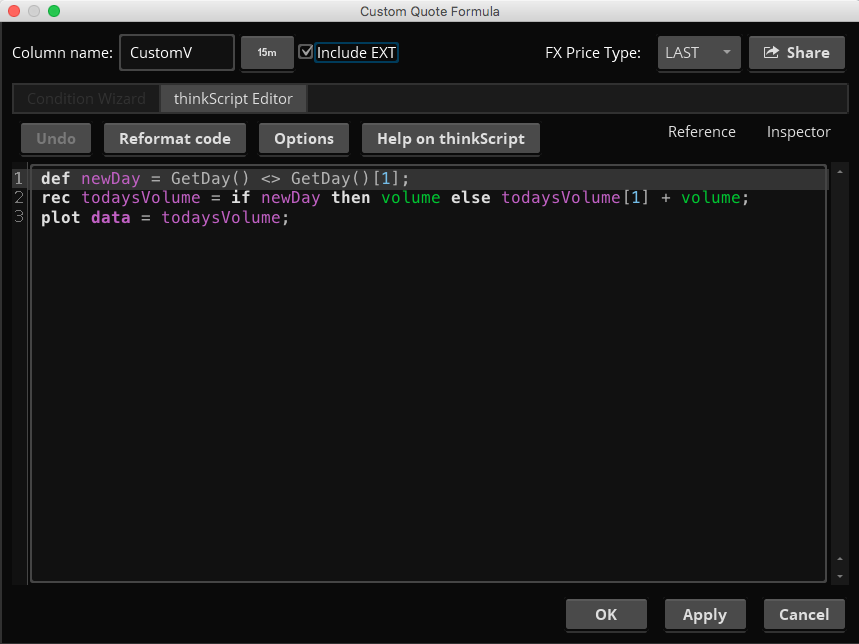Open the FX Price Type LAST dropdown
Screen dimensions: 859x644
pyautogui.click(x=699, y=53)
